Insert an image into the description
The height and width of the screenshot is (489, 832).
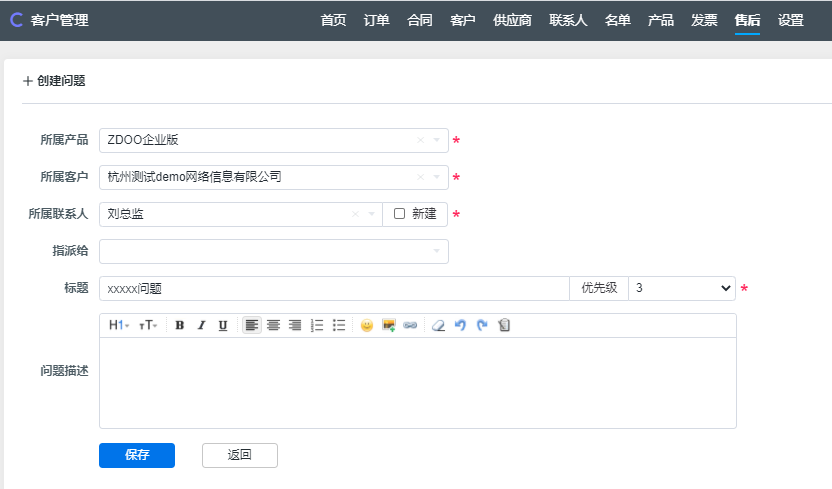pos(389,325)
